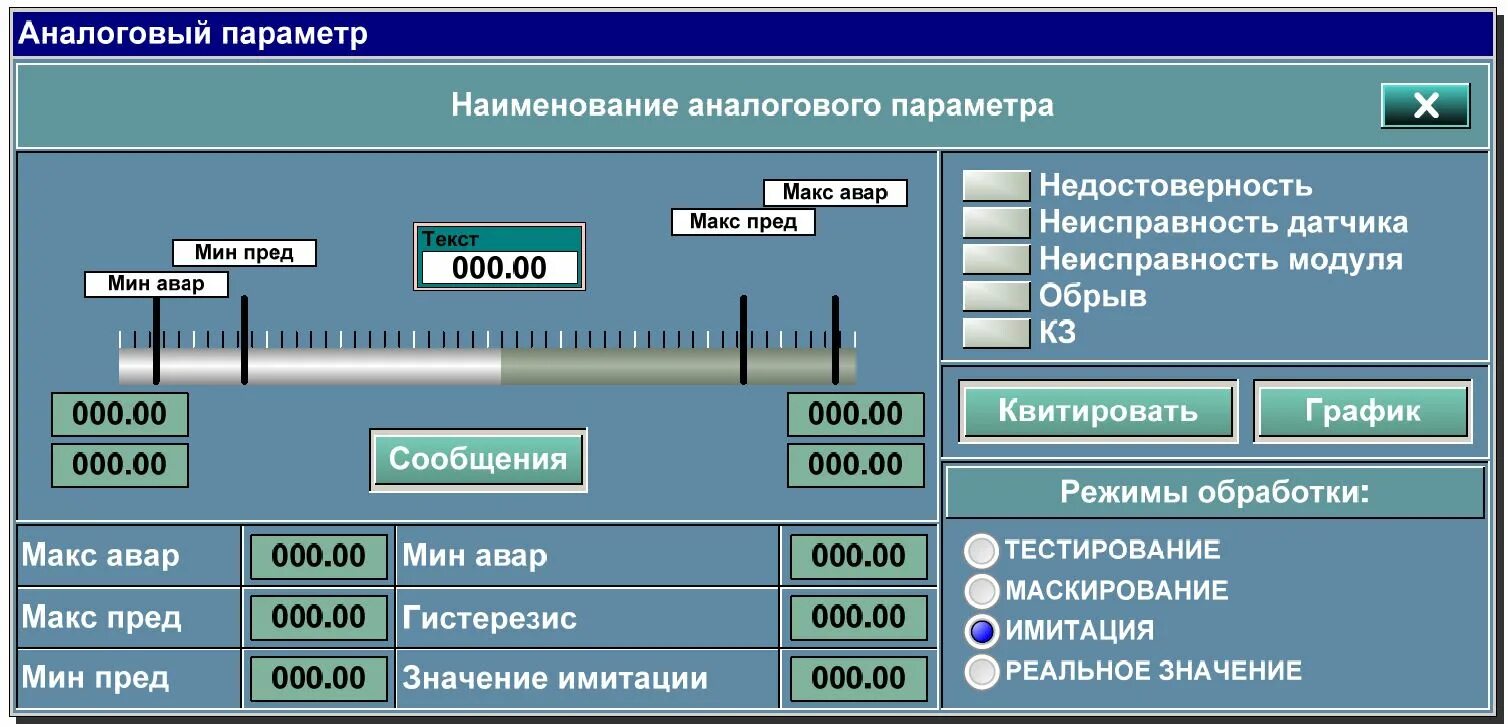Image resolution: width=1508 pixels, height=727 pixels.
Task: Click the current value field under Текст
Action: click(499, 268)
